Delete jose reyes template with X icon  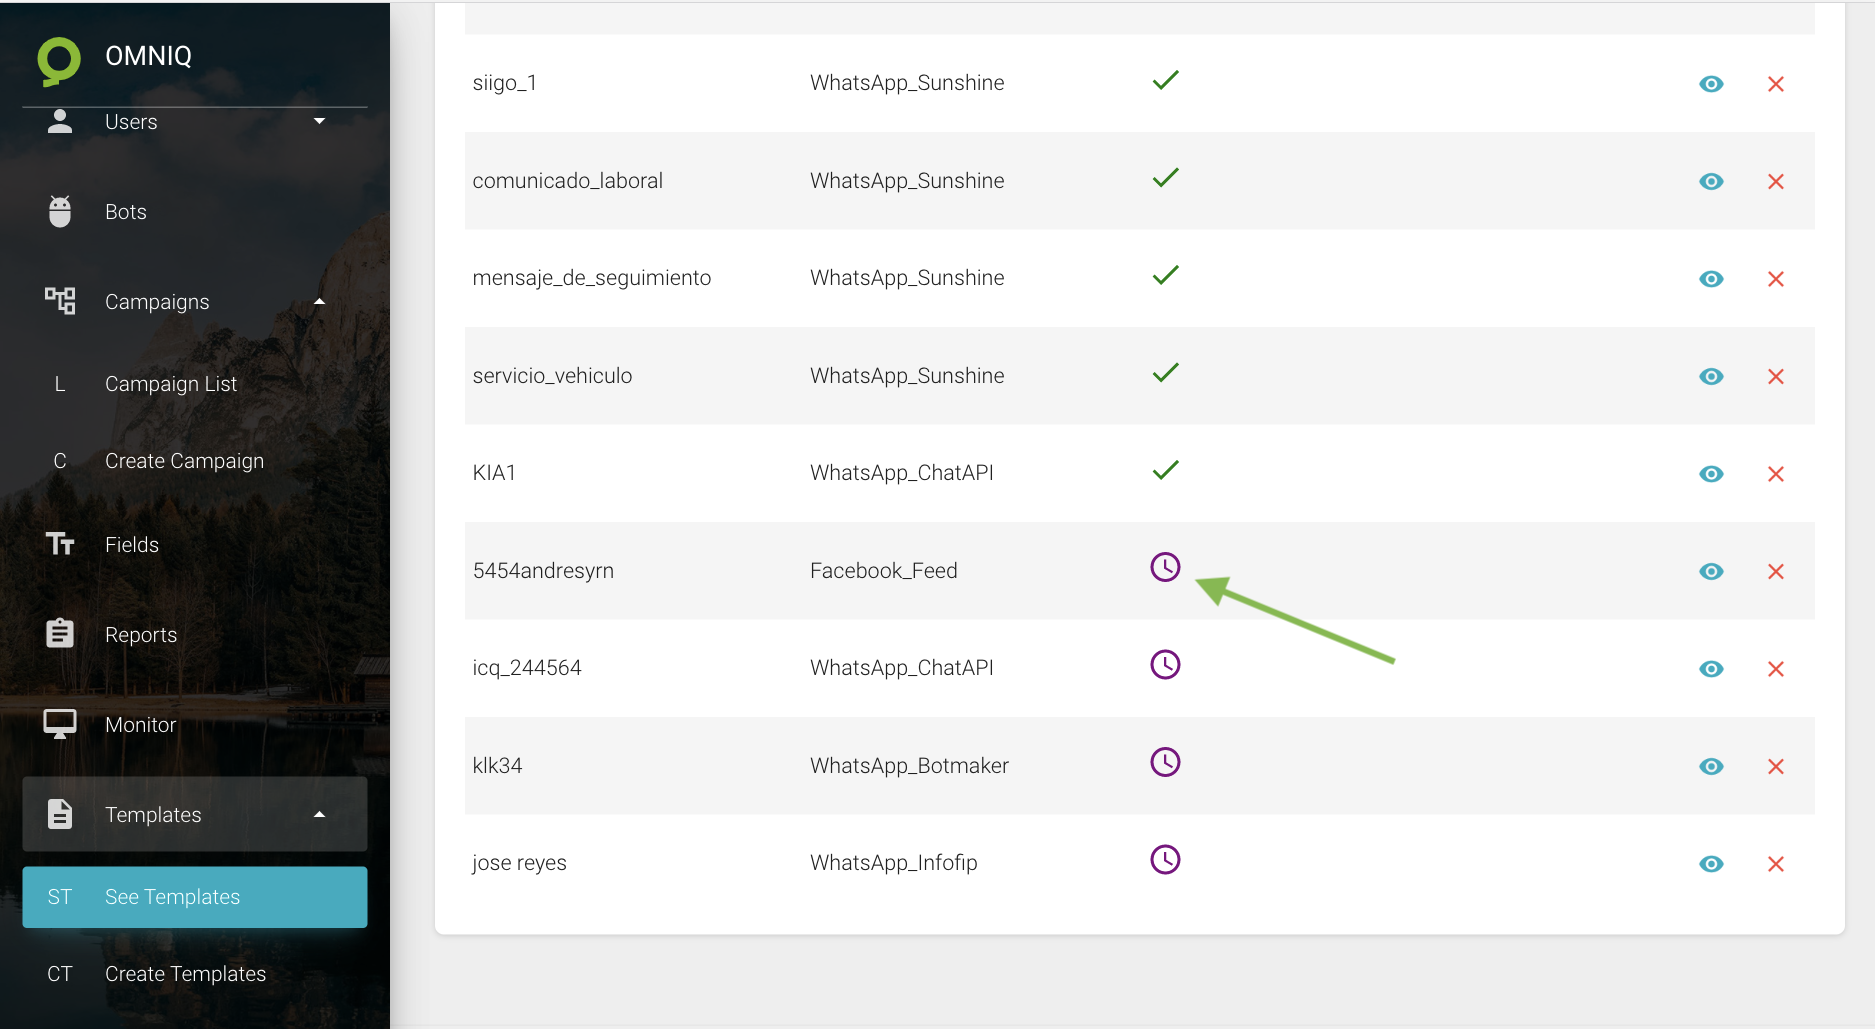pos(1775,864)
